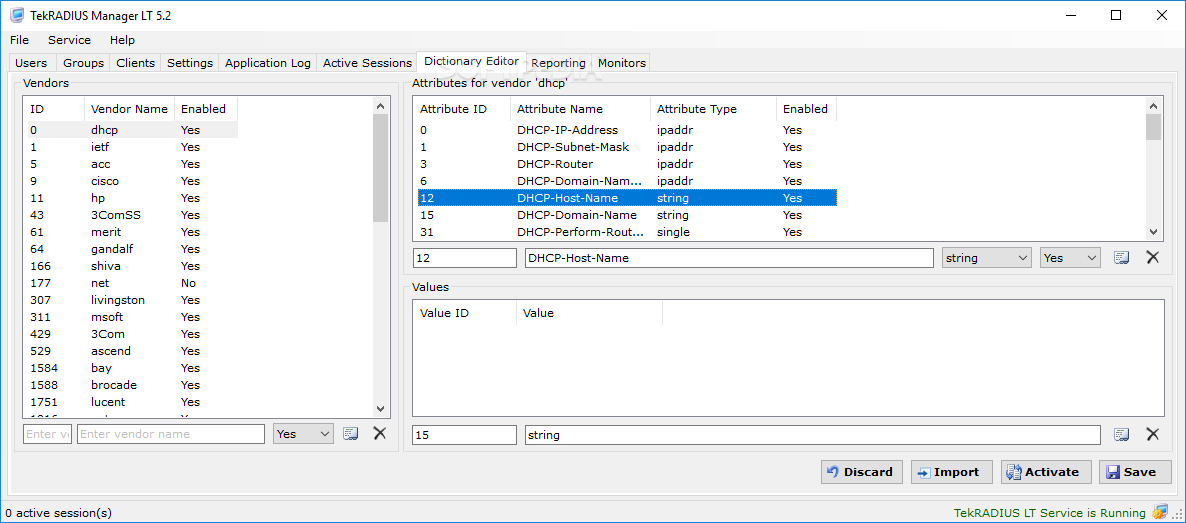Click the value field showing string

click(x=813, y=435)
